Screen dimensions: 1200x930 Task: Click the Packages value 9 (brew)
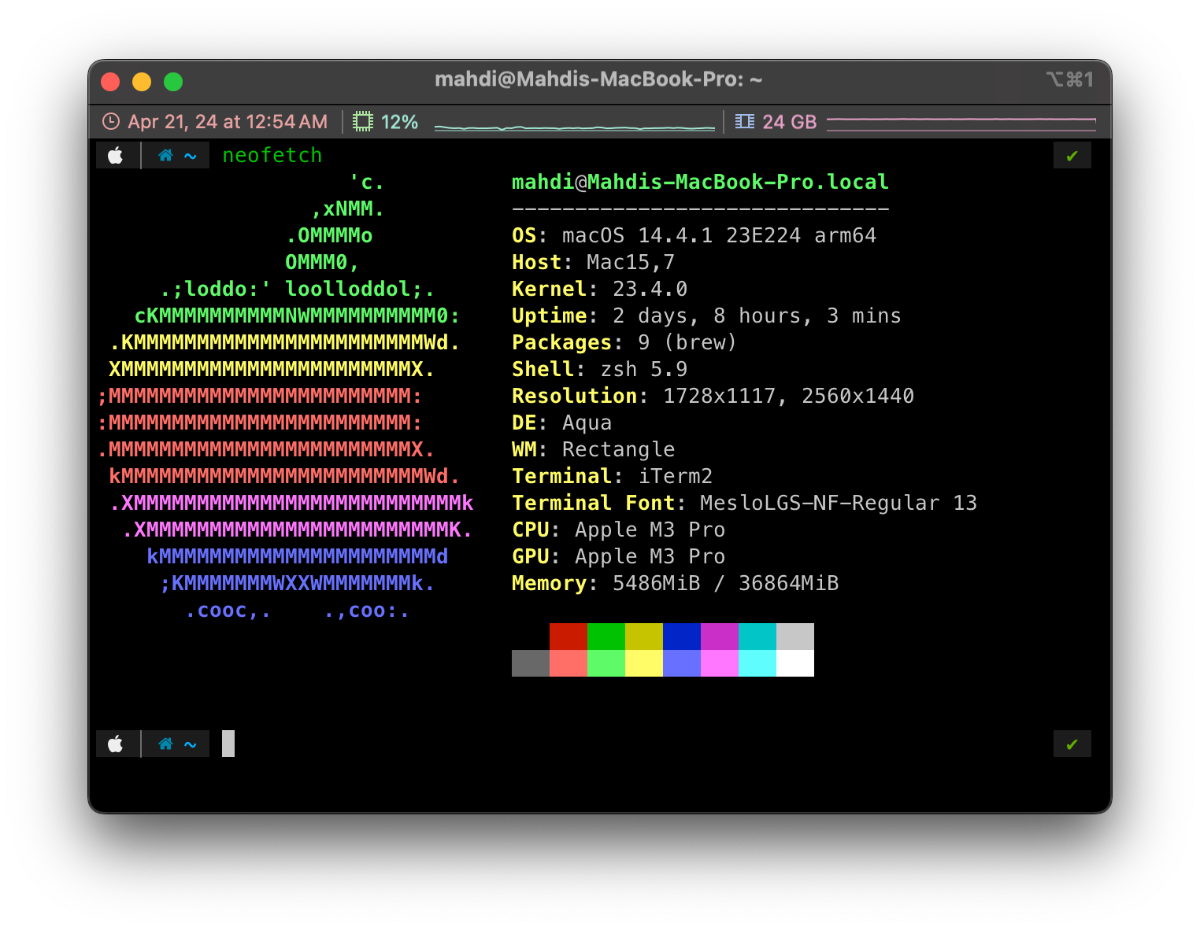[x=688, y=343]
